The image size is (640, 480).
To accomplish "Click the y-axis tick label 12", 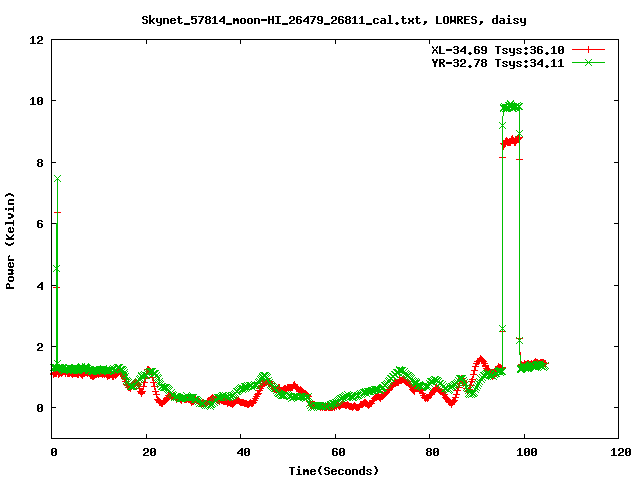I will coord(36,40).
